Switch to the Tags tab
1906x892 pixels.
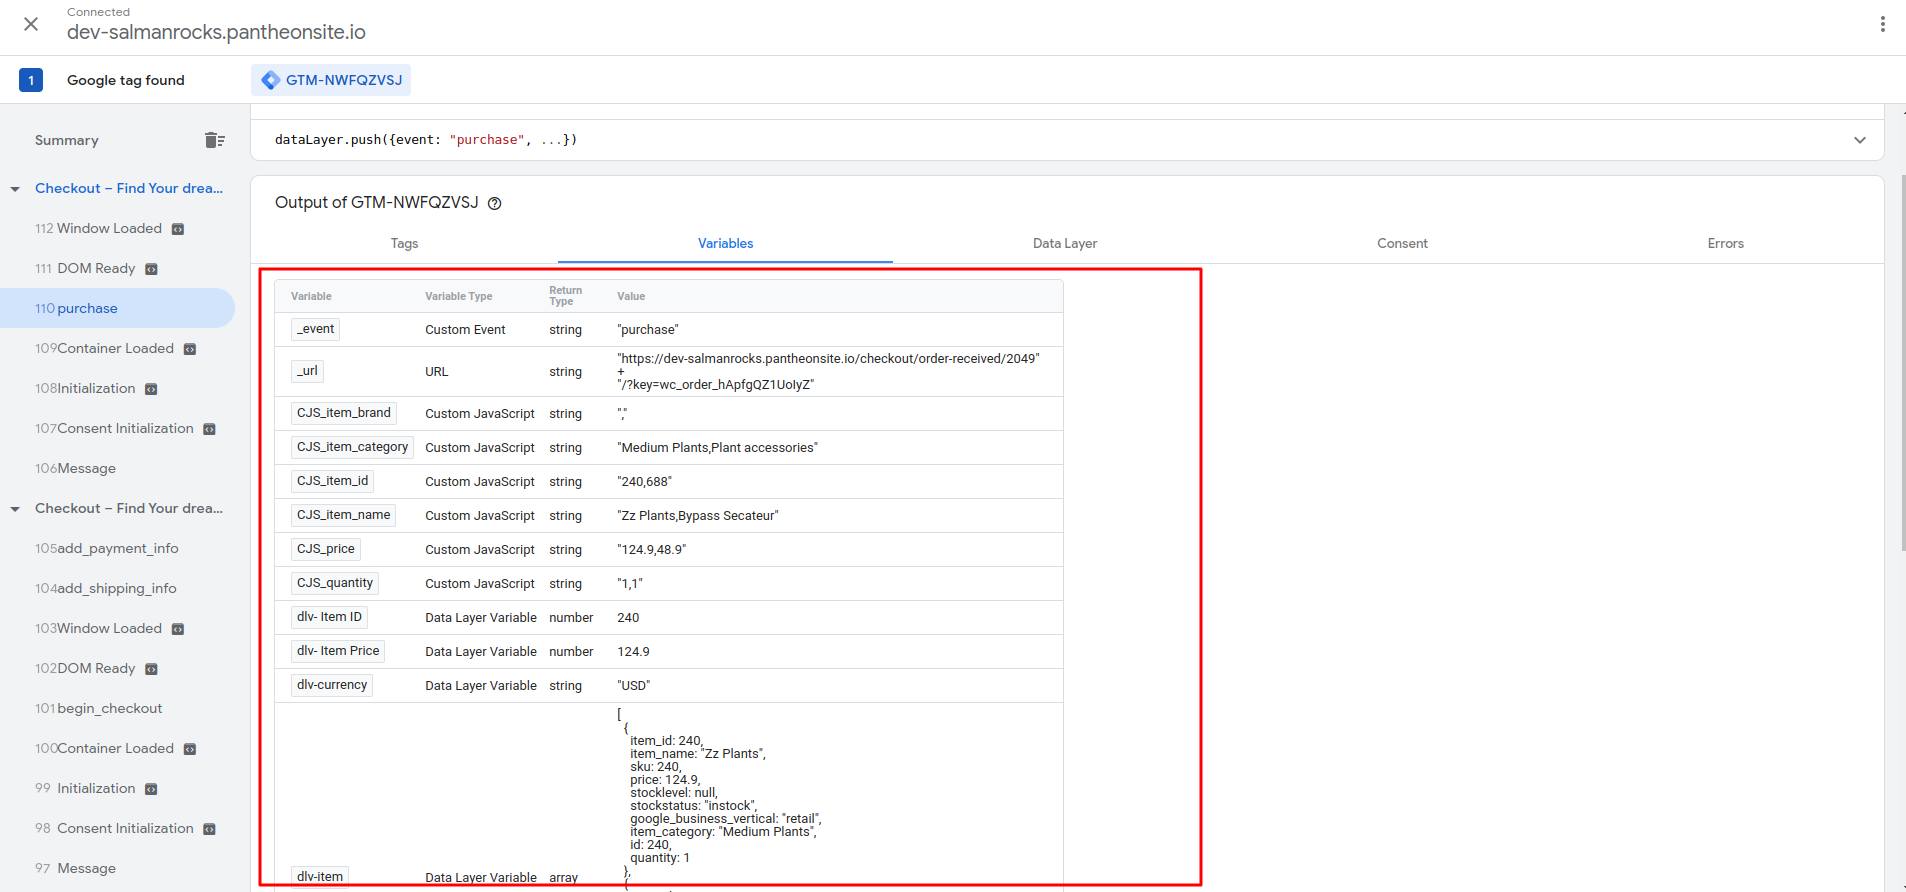(x=404, y=243)
